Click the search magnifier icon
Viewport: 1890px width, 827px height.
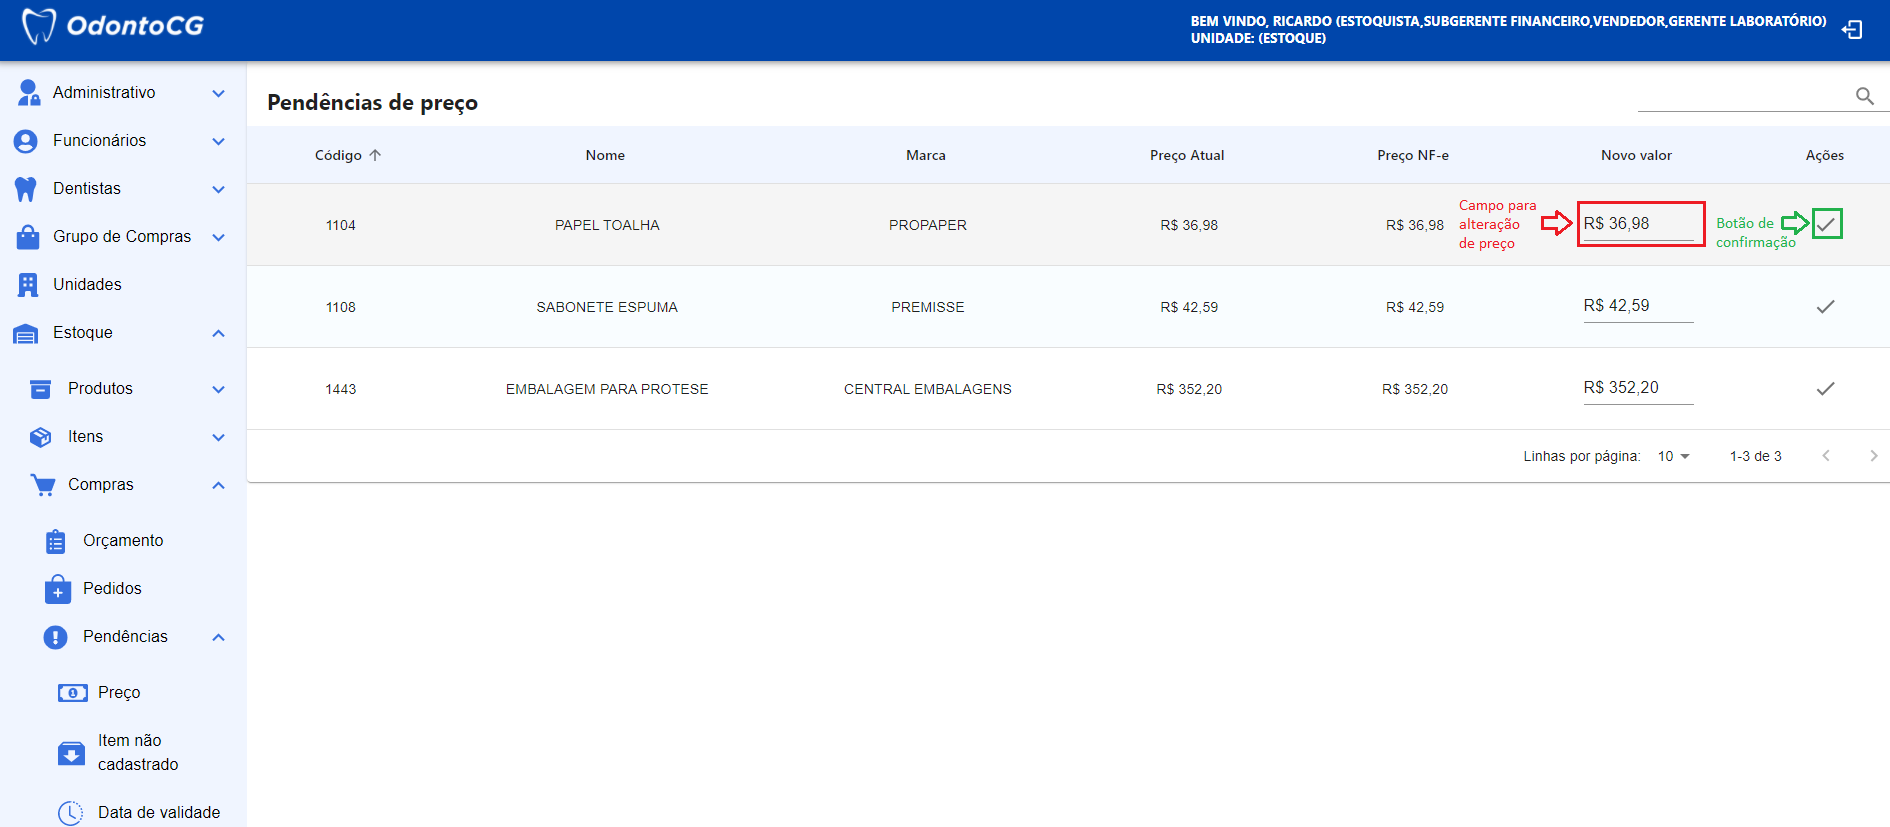1864,96
